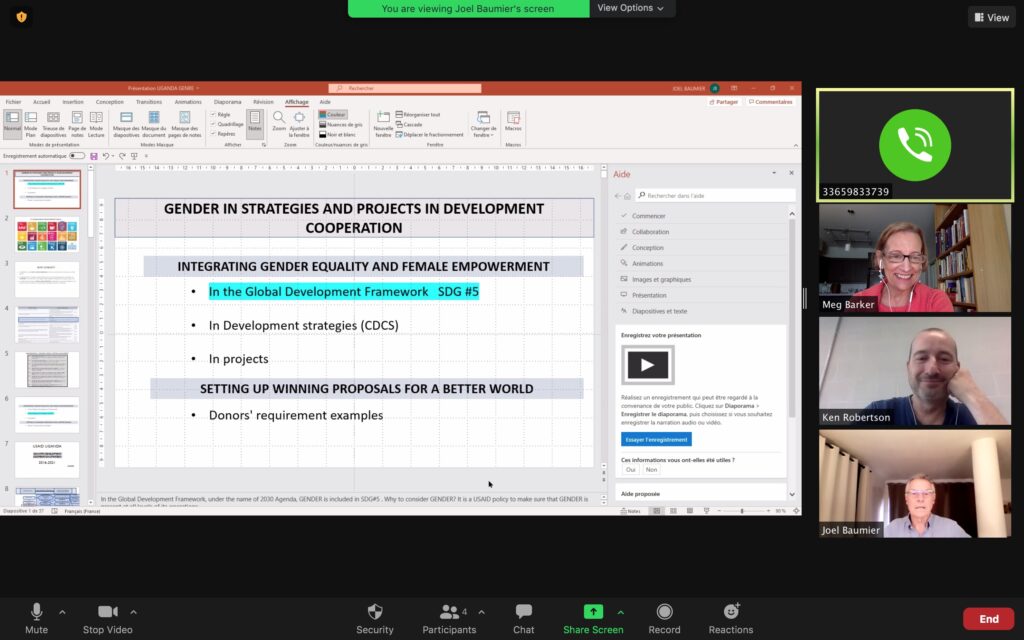Open the Zoom magnifier dialog

click(x=279, y=121)
